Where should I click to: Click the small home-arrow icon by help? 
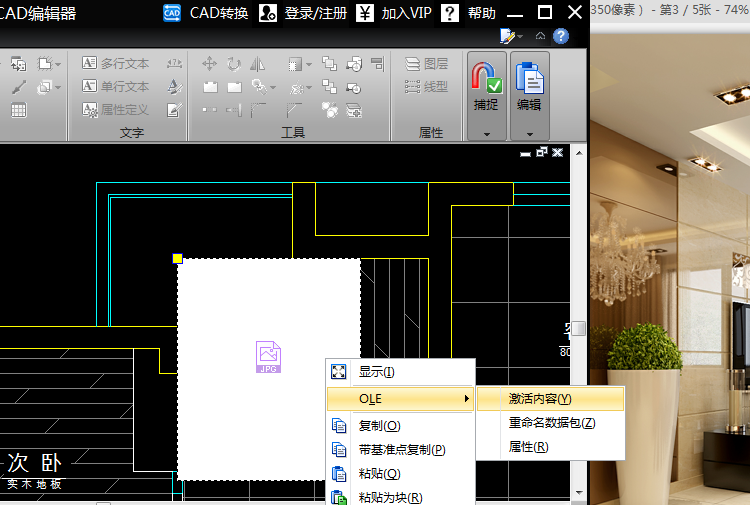[x=540, y=36]
